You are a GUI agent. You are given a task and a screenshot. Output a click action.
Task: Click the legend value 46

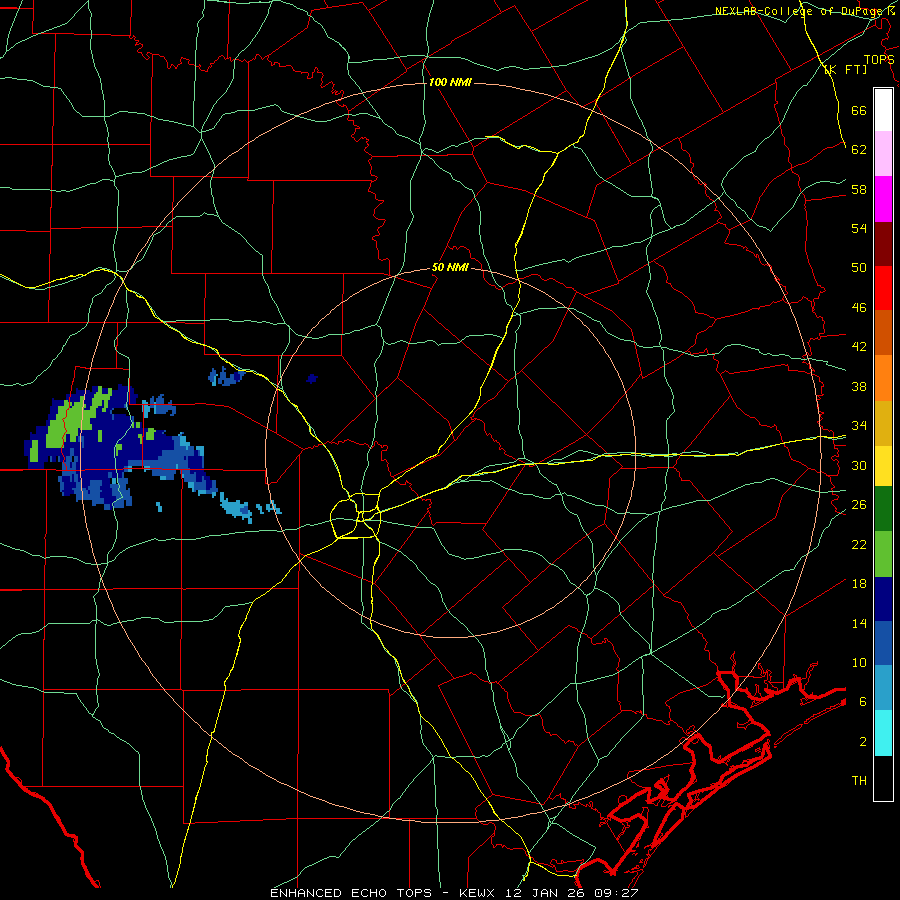point(859,307)
